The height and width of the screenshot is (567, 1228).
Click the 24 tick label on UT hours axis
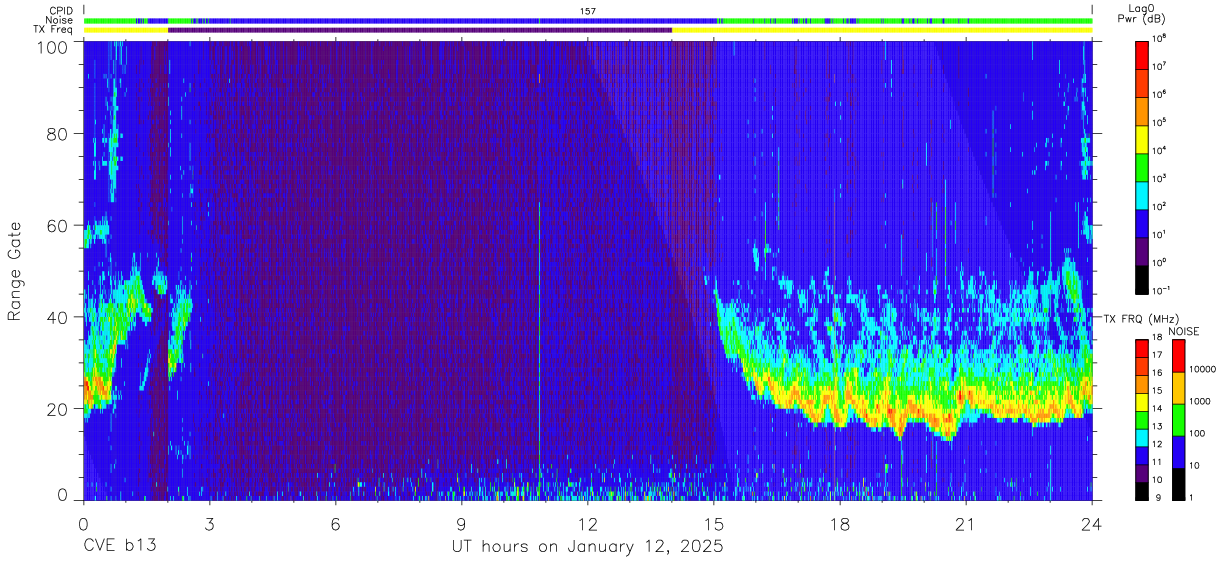click(x=1092, y=523)
